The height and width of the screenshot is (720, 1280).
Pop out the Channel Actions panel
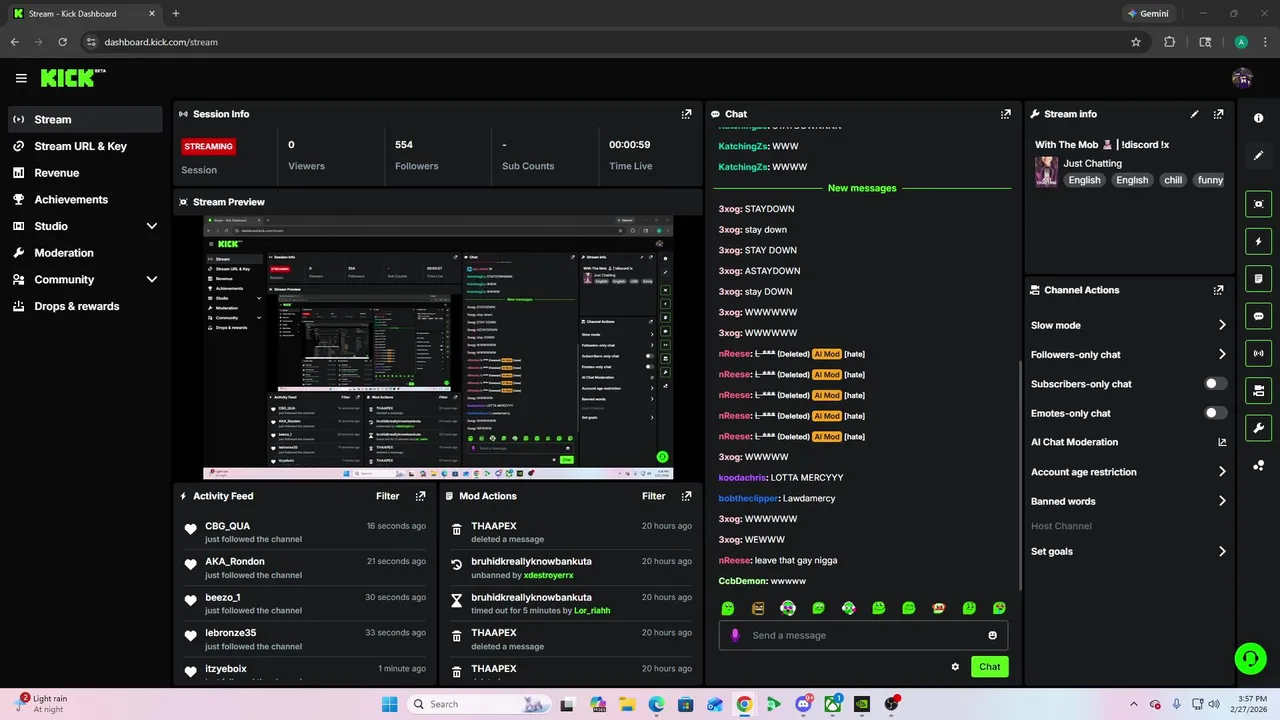point(1218,290)
